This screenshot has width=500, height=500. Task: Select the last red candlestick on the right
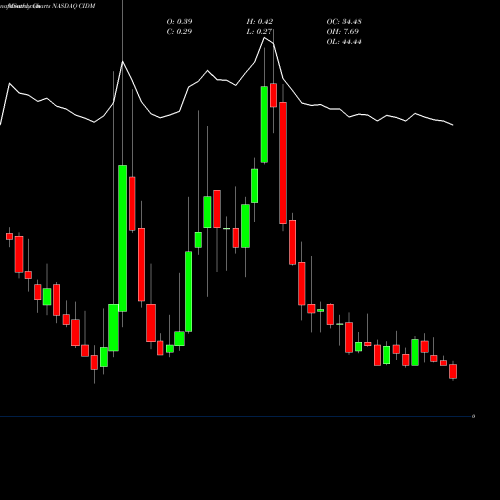pyautogui.click(x=453, y=371)
